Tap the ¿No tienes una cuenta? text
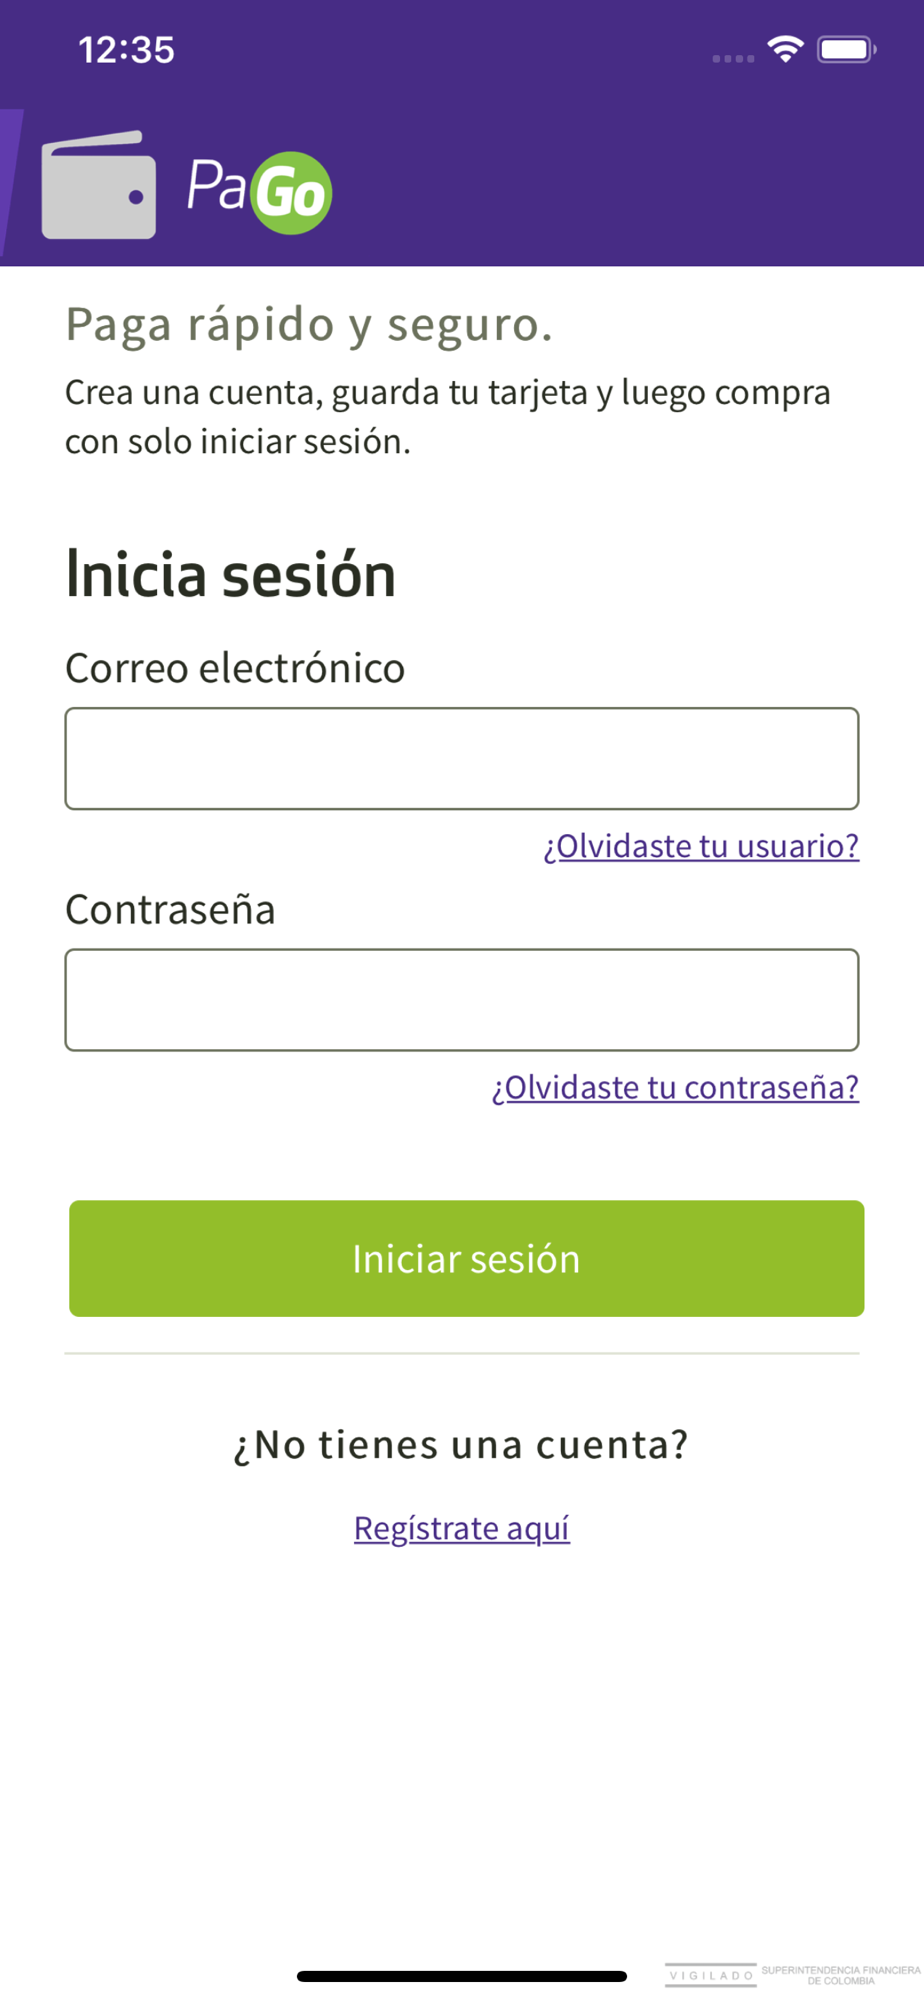Screen dimensions: 924x2000 [x=461, y=1444]
